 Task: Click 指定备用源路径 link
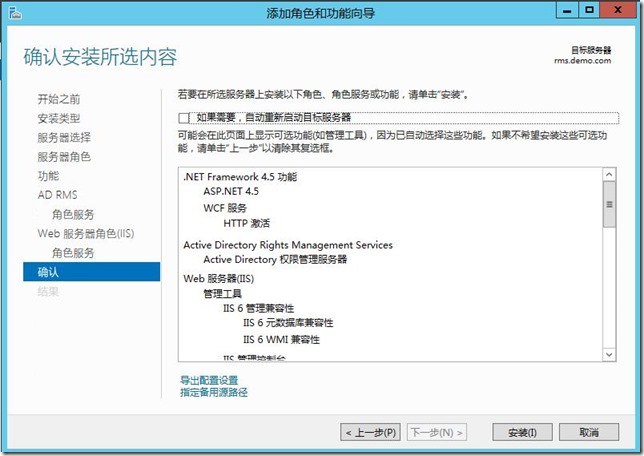point(214,392)
